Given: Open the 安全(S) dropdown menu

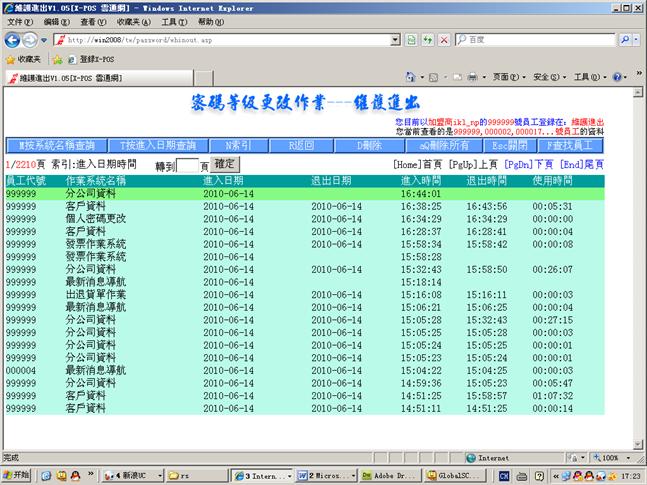Looking at the screenshot, I should (547, 77).
